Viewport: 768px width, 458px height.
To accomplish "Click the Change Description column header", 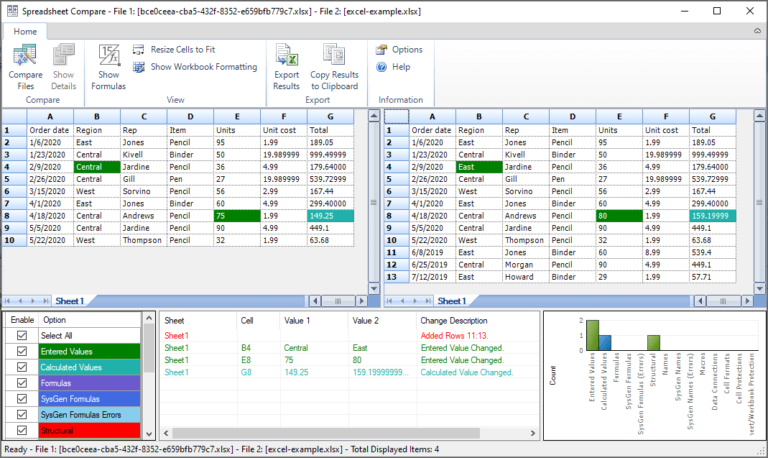I will (x=454, y=320).
